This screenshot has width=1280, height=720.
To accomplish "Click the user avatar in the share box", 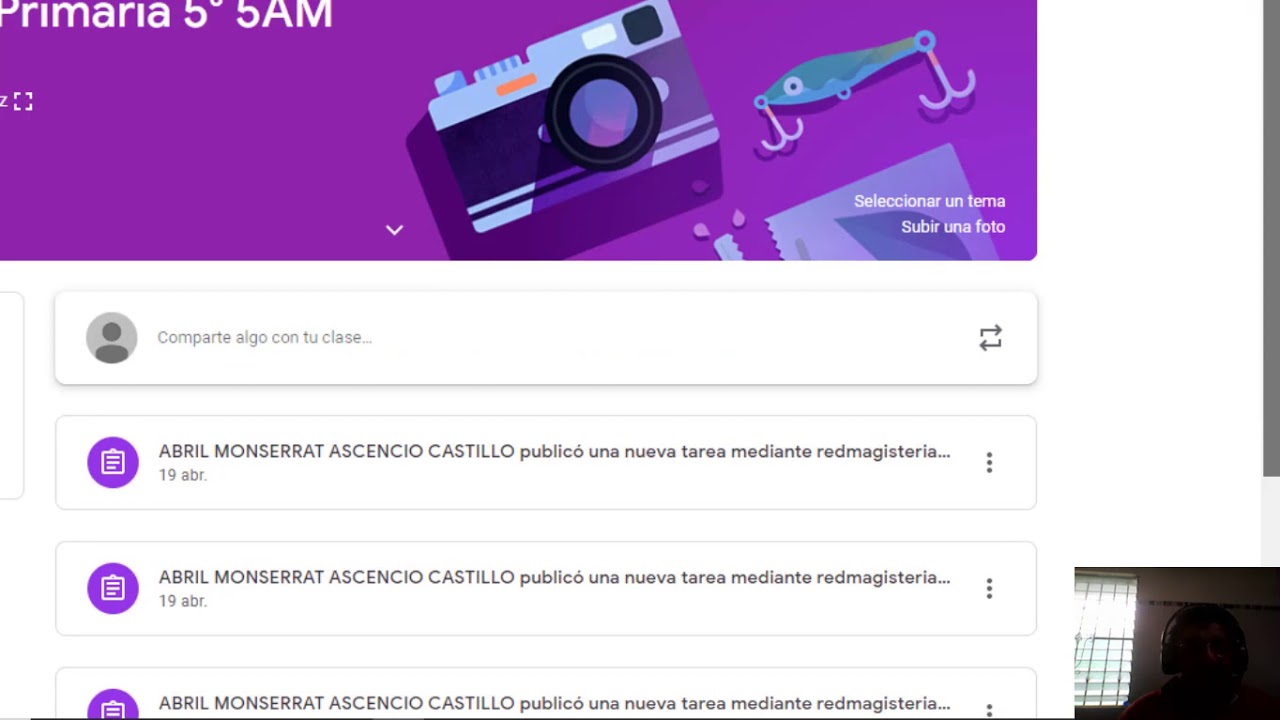I will tap(111, 338).
